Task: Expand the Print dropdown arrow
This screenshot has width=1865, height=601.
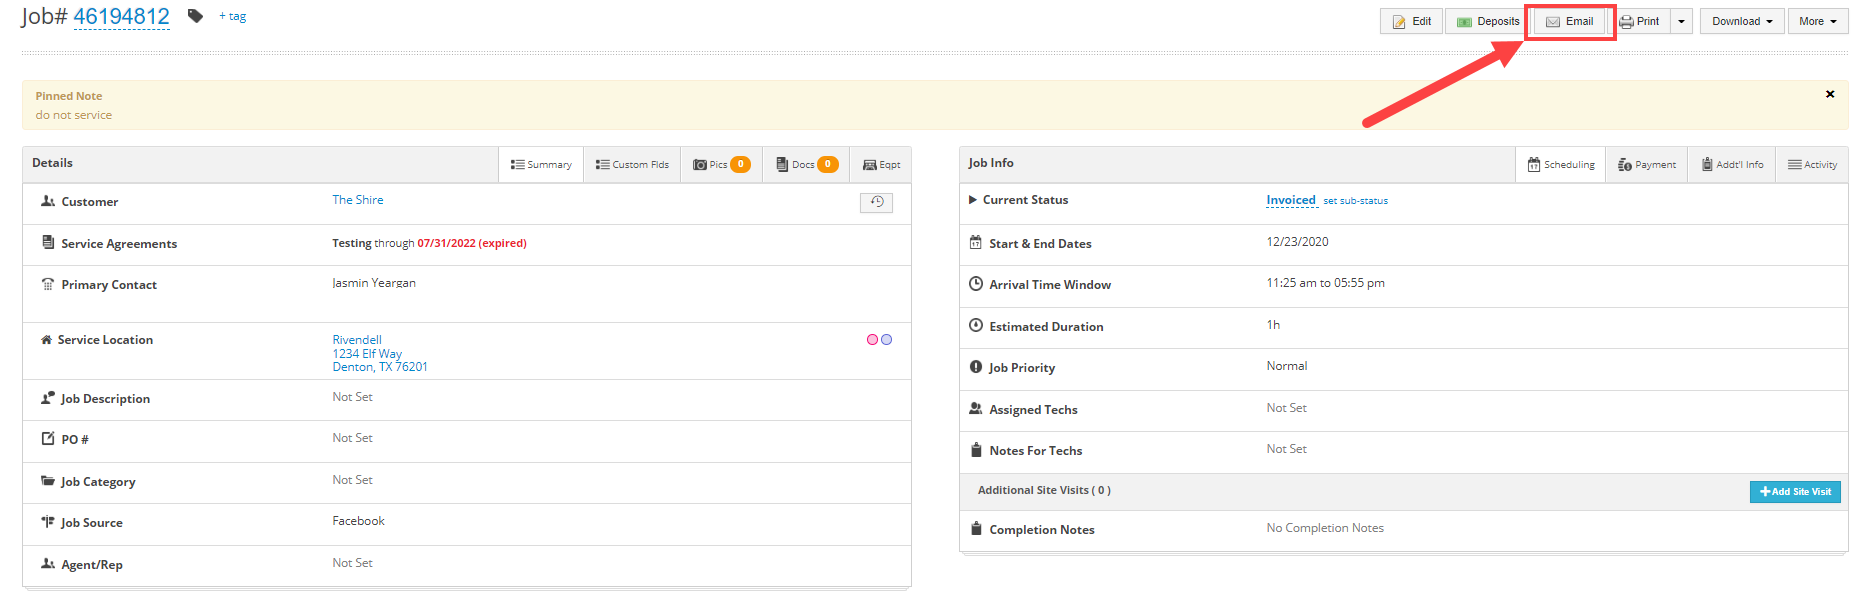Action: [x=1681, y=21]
